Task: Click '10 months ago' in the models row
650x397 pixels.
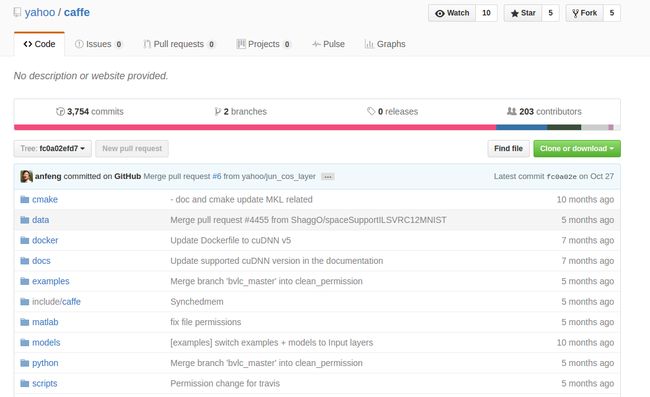Action: pyautogui.click(x=585, y=343)
